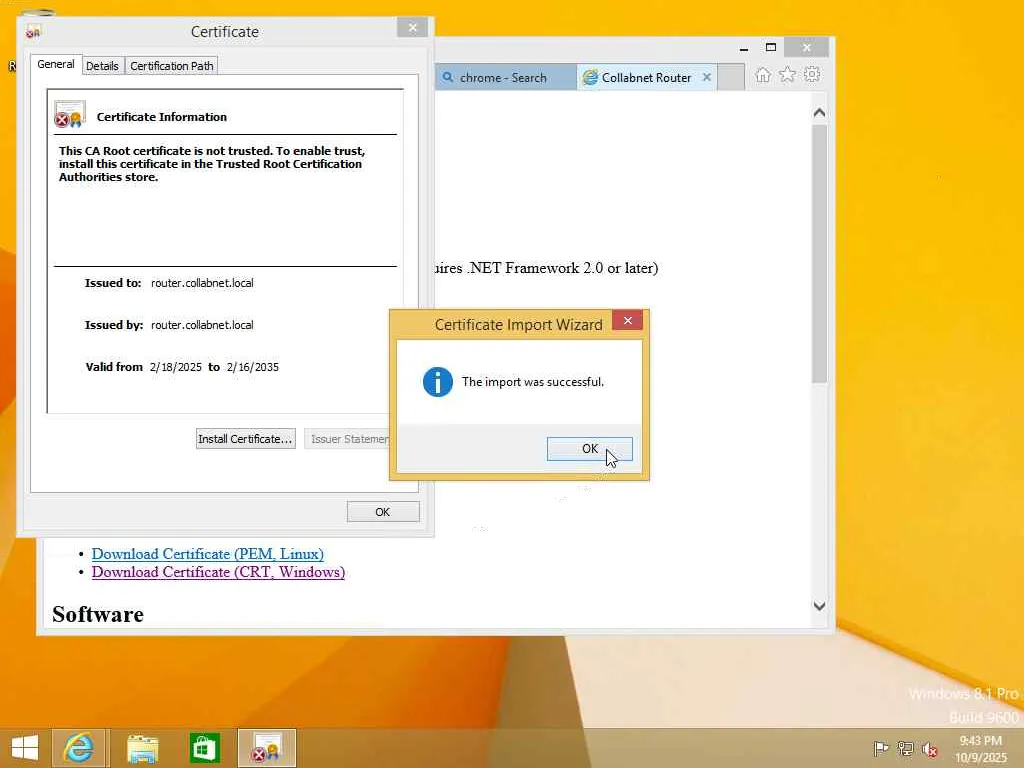Close the Internet Explorer window
The image size is (1024, 768).
[807, 48]
